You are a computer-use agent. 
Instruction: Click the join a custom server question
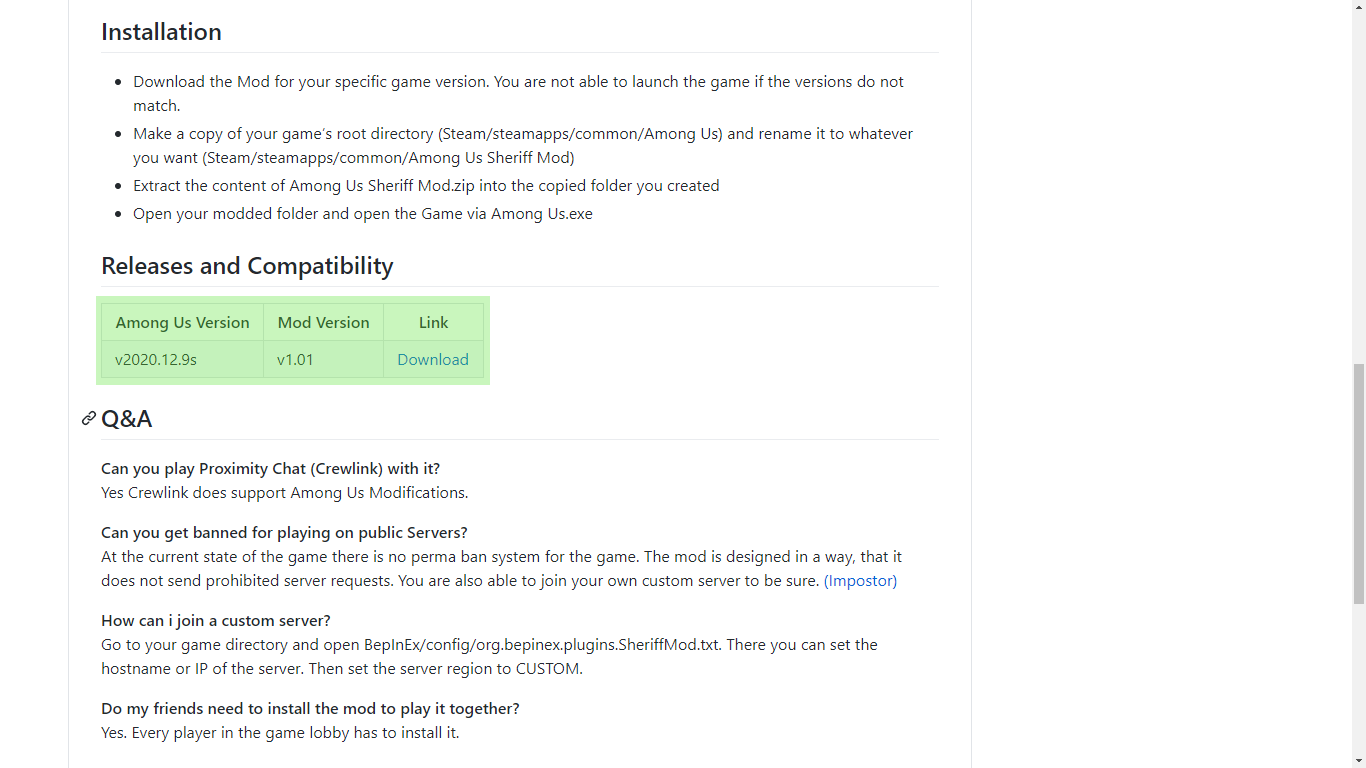tap(215, 621)
